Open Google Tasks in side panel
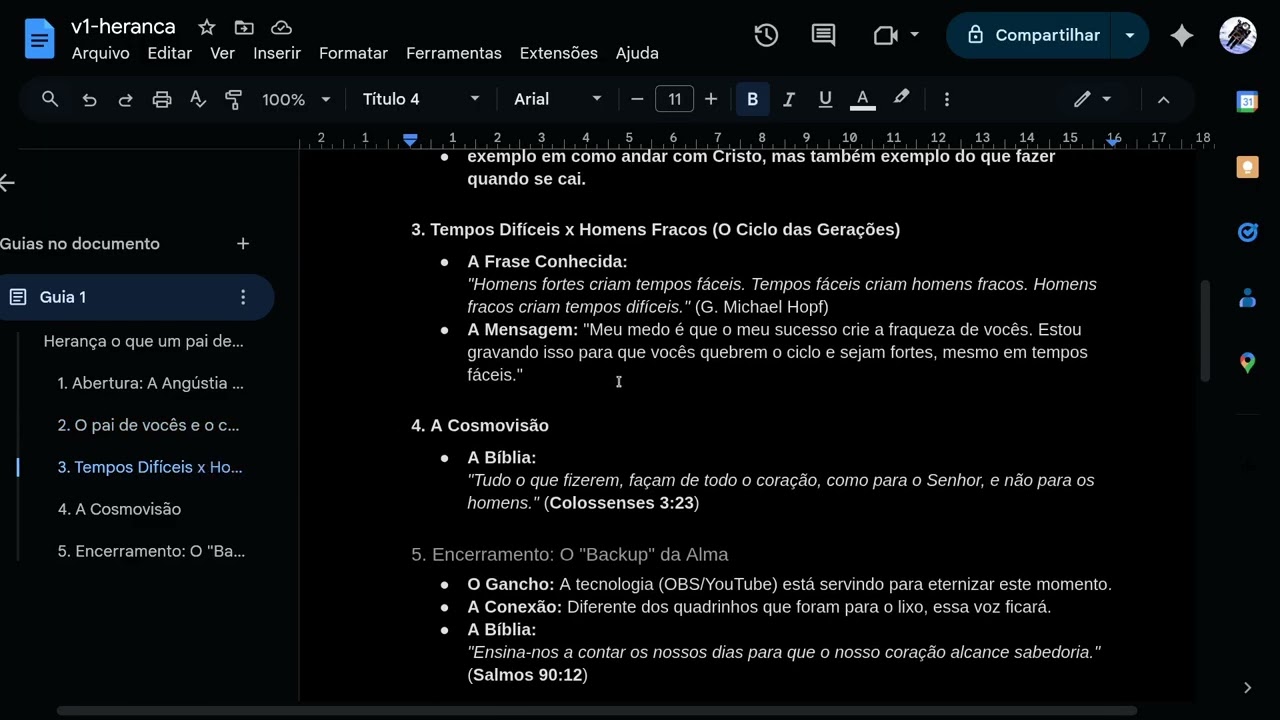 (x=1247, y=232)
